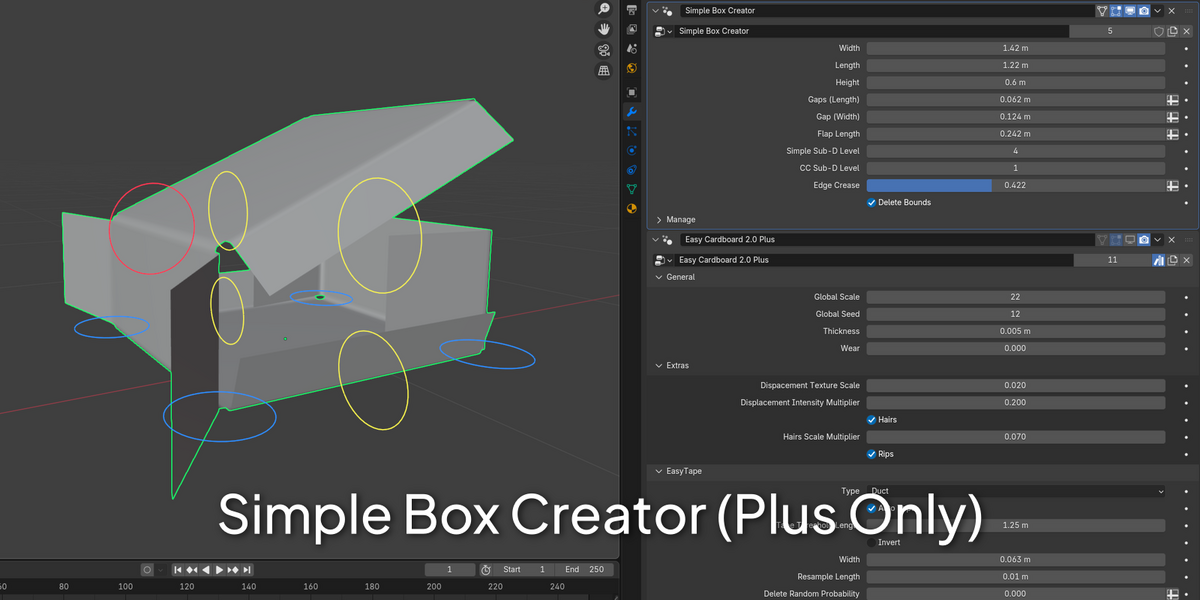Play the animation forward

click(220, 569)
